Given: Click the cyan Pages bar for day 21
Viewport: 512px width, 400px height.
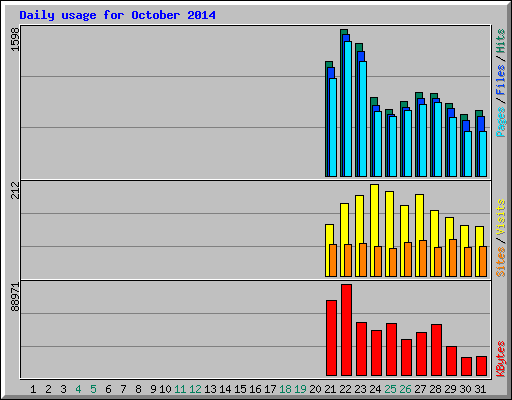Looking at the screenshot, I should click(x=333, y=127).
